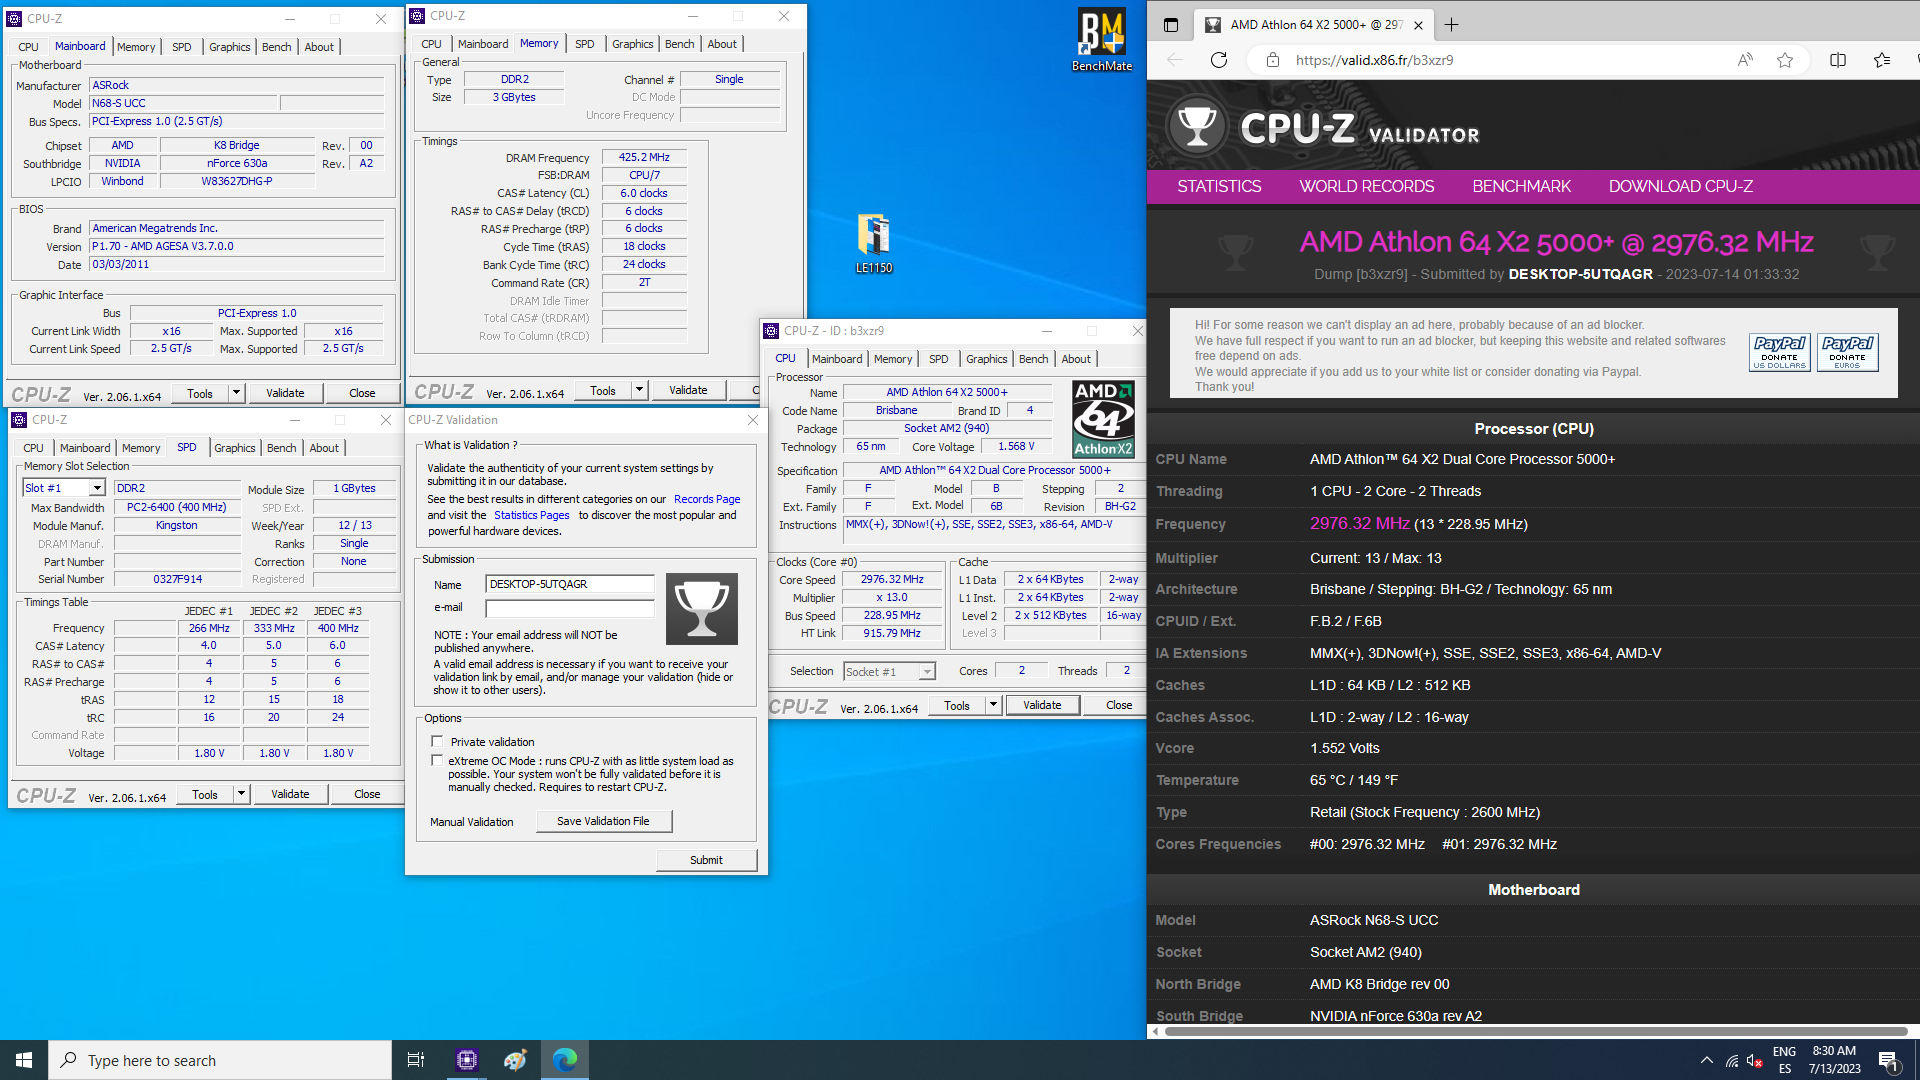This screenshot has height=1080, width=1920.
Task: Click Validate in Mainboard window
Action: tap(285, 393)
